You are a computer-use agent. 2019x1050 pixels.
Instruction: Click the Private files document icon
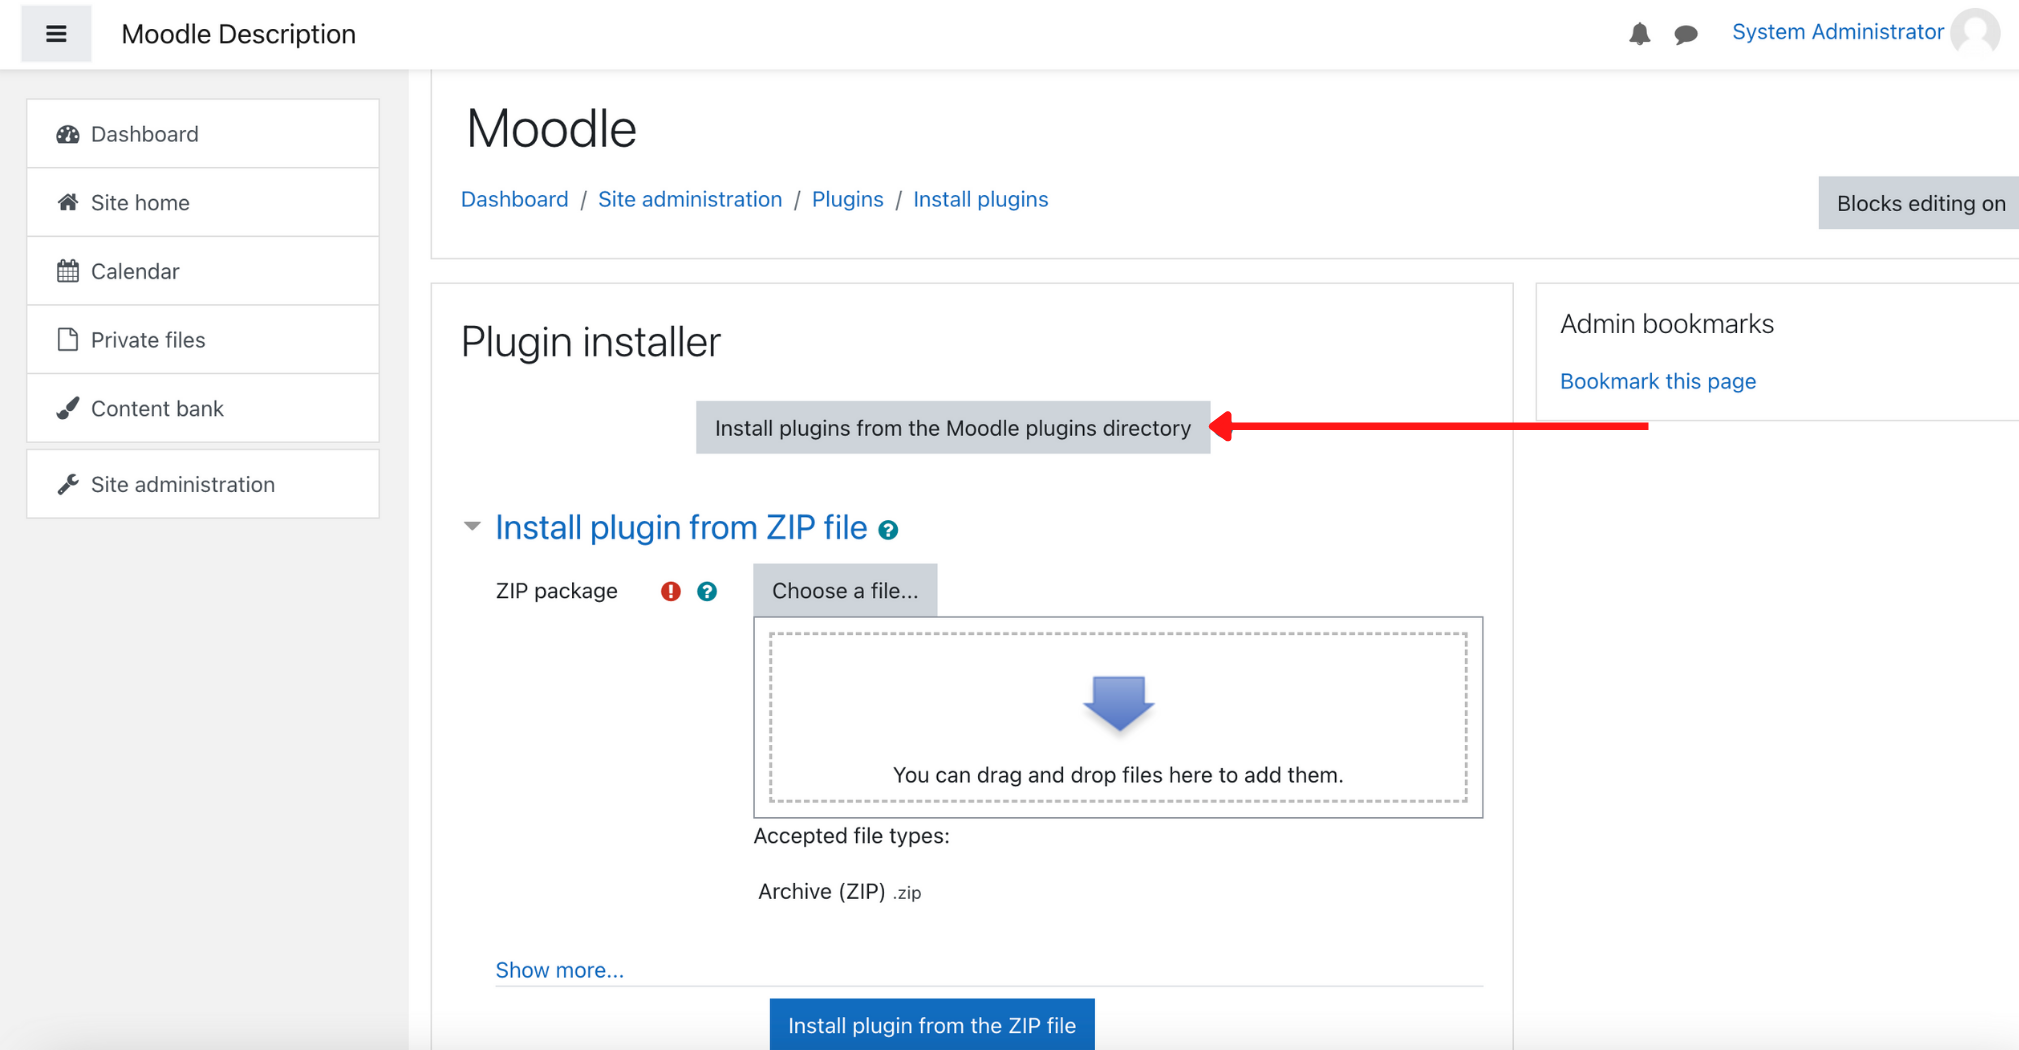pyautogui.click(x=68, y=339)
